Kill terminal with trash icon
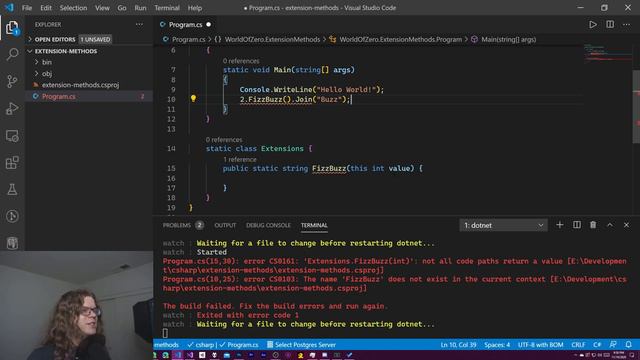Image resolution: width=640 pixels, height=360 pixels. pyautogui.click(x=593, y=225)
